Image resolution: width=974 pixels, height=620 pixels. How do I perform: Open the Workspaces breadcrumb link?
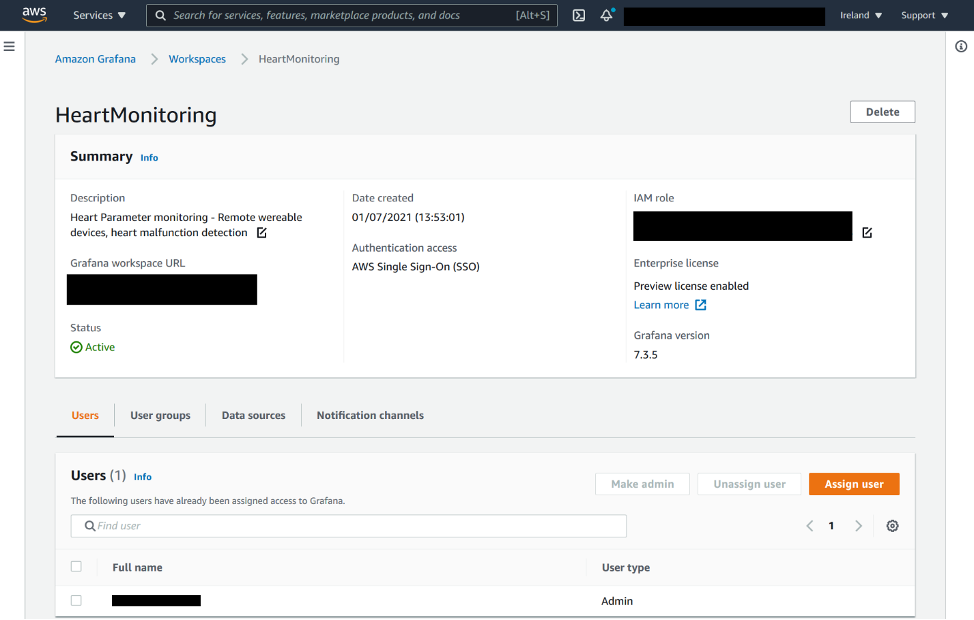pyautogui.click(x=197, y=59)
